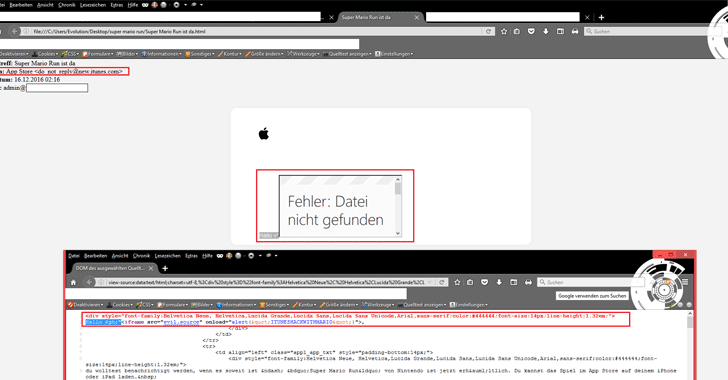Screen dimensions: 728x380
Task: Click the print icon in main window toolbar
Action: (575, 31)
